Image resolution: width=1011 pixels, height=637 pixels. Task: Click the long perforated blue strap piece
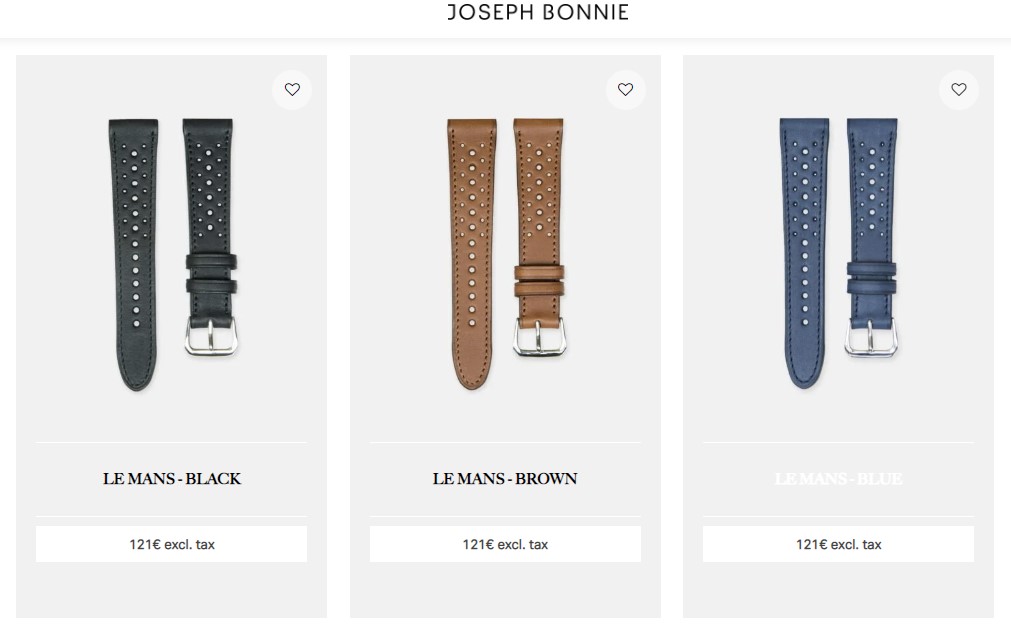[x=804, y=254]
